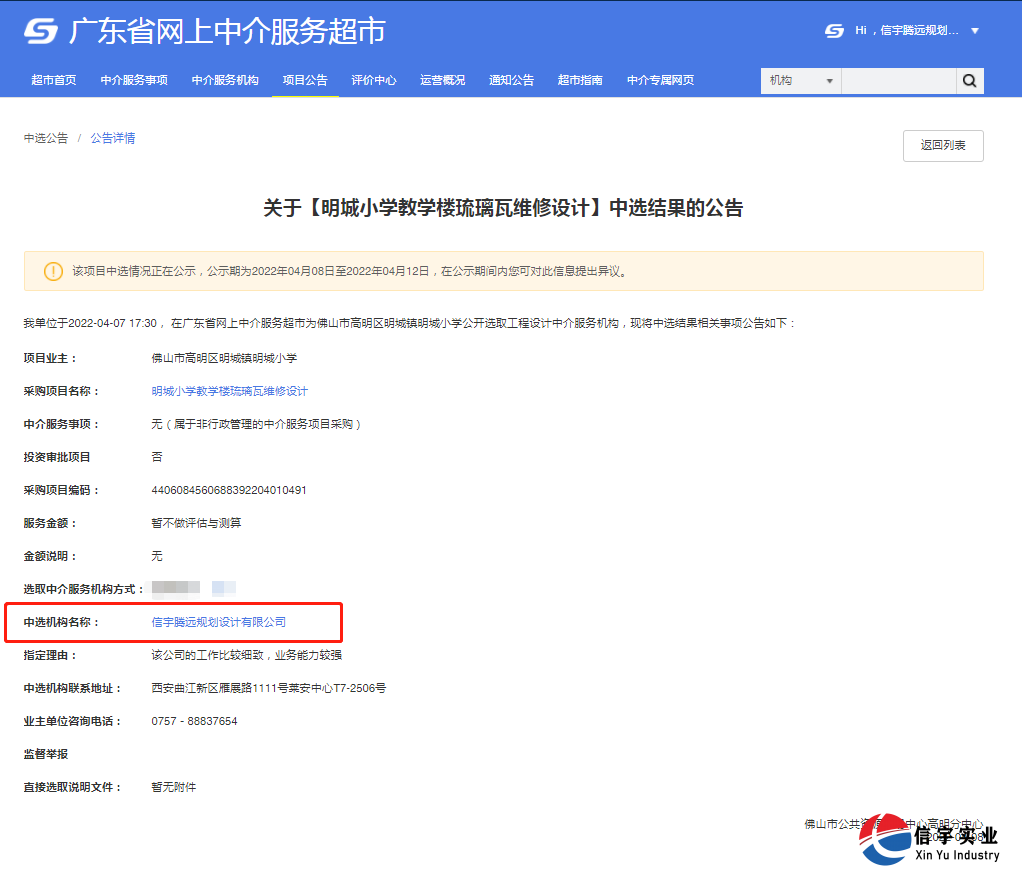Switch to the 超市首页 tab
The height and width of the screenshot is (881, 1022).
click(x=54, y=80)
